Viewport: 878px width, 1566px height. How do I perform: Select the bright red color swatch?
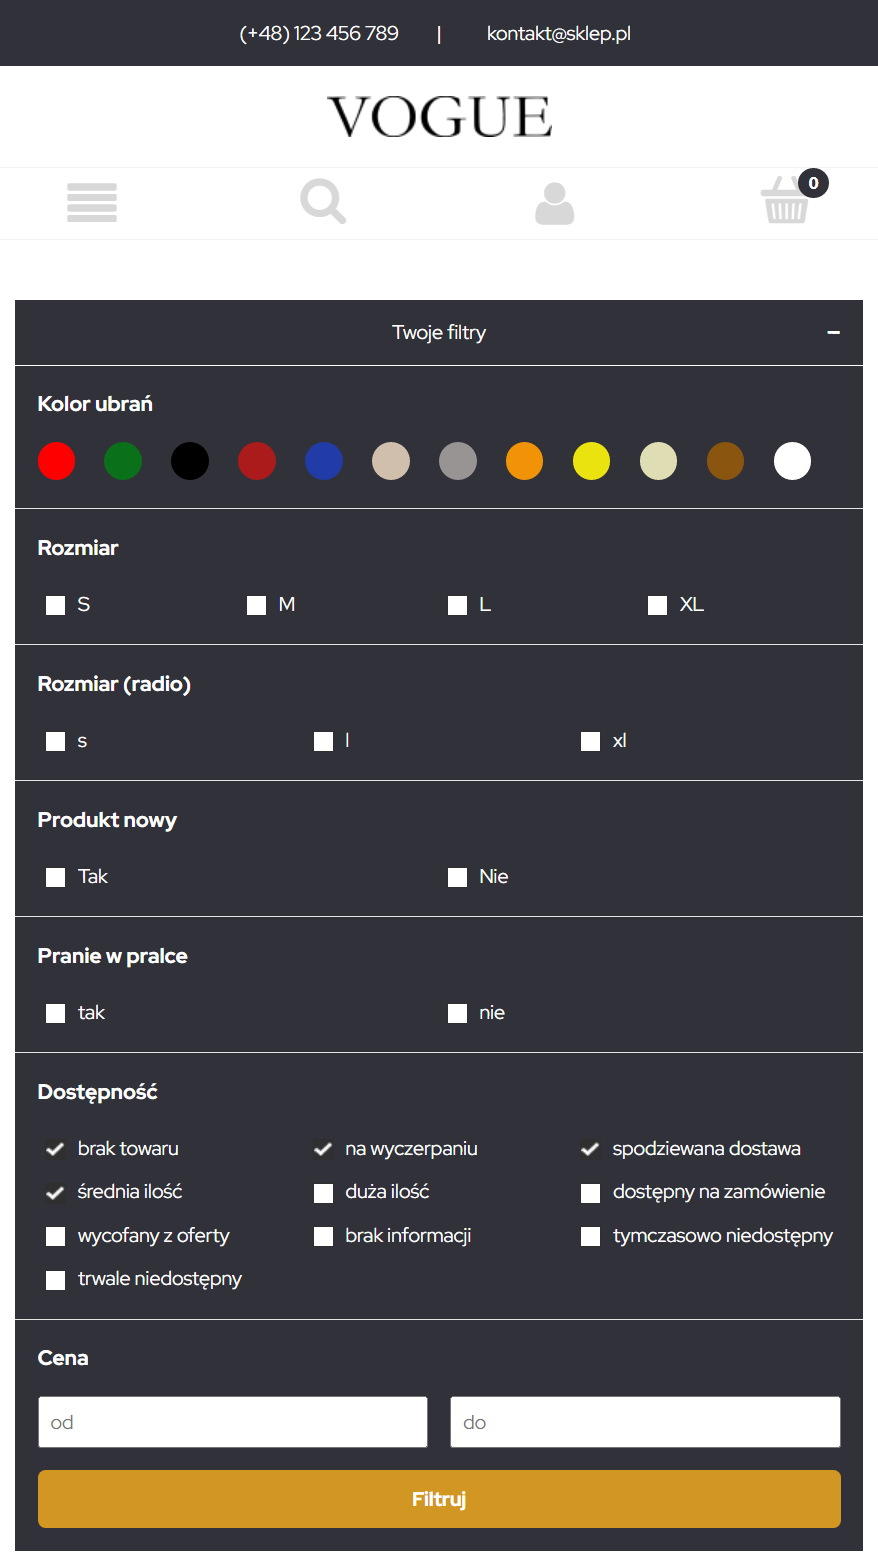point(56,461)
